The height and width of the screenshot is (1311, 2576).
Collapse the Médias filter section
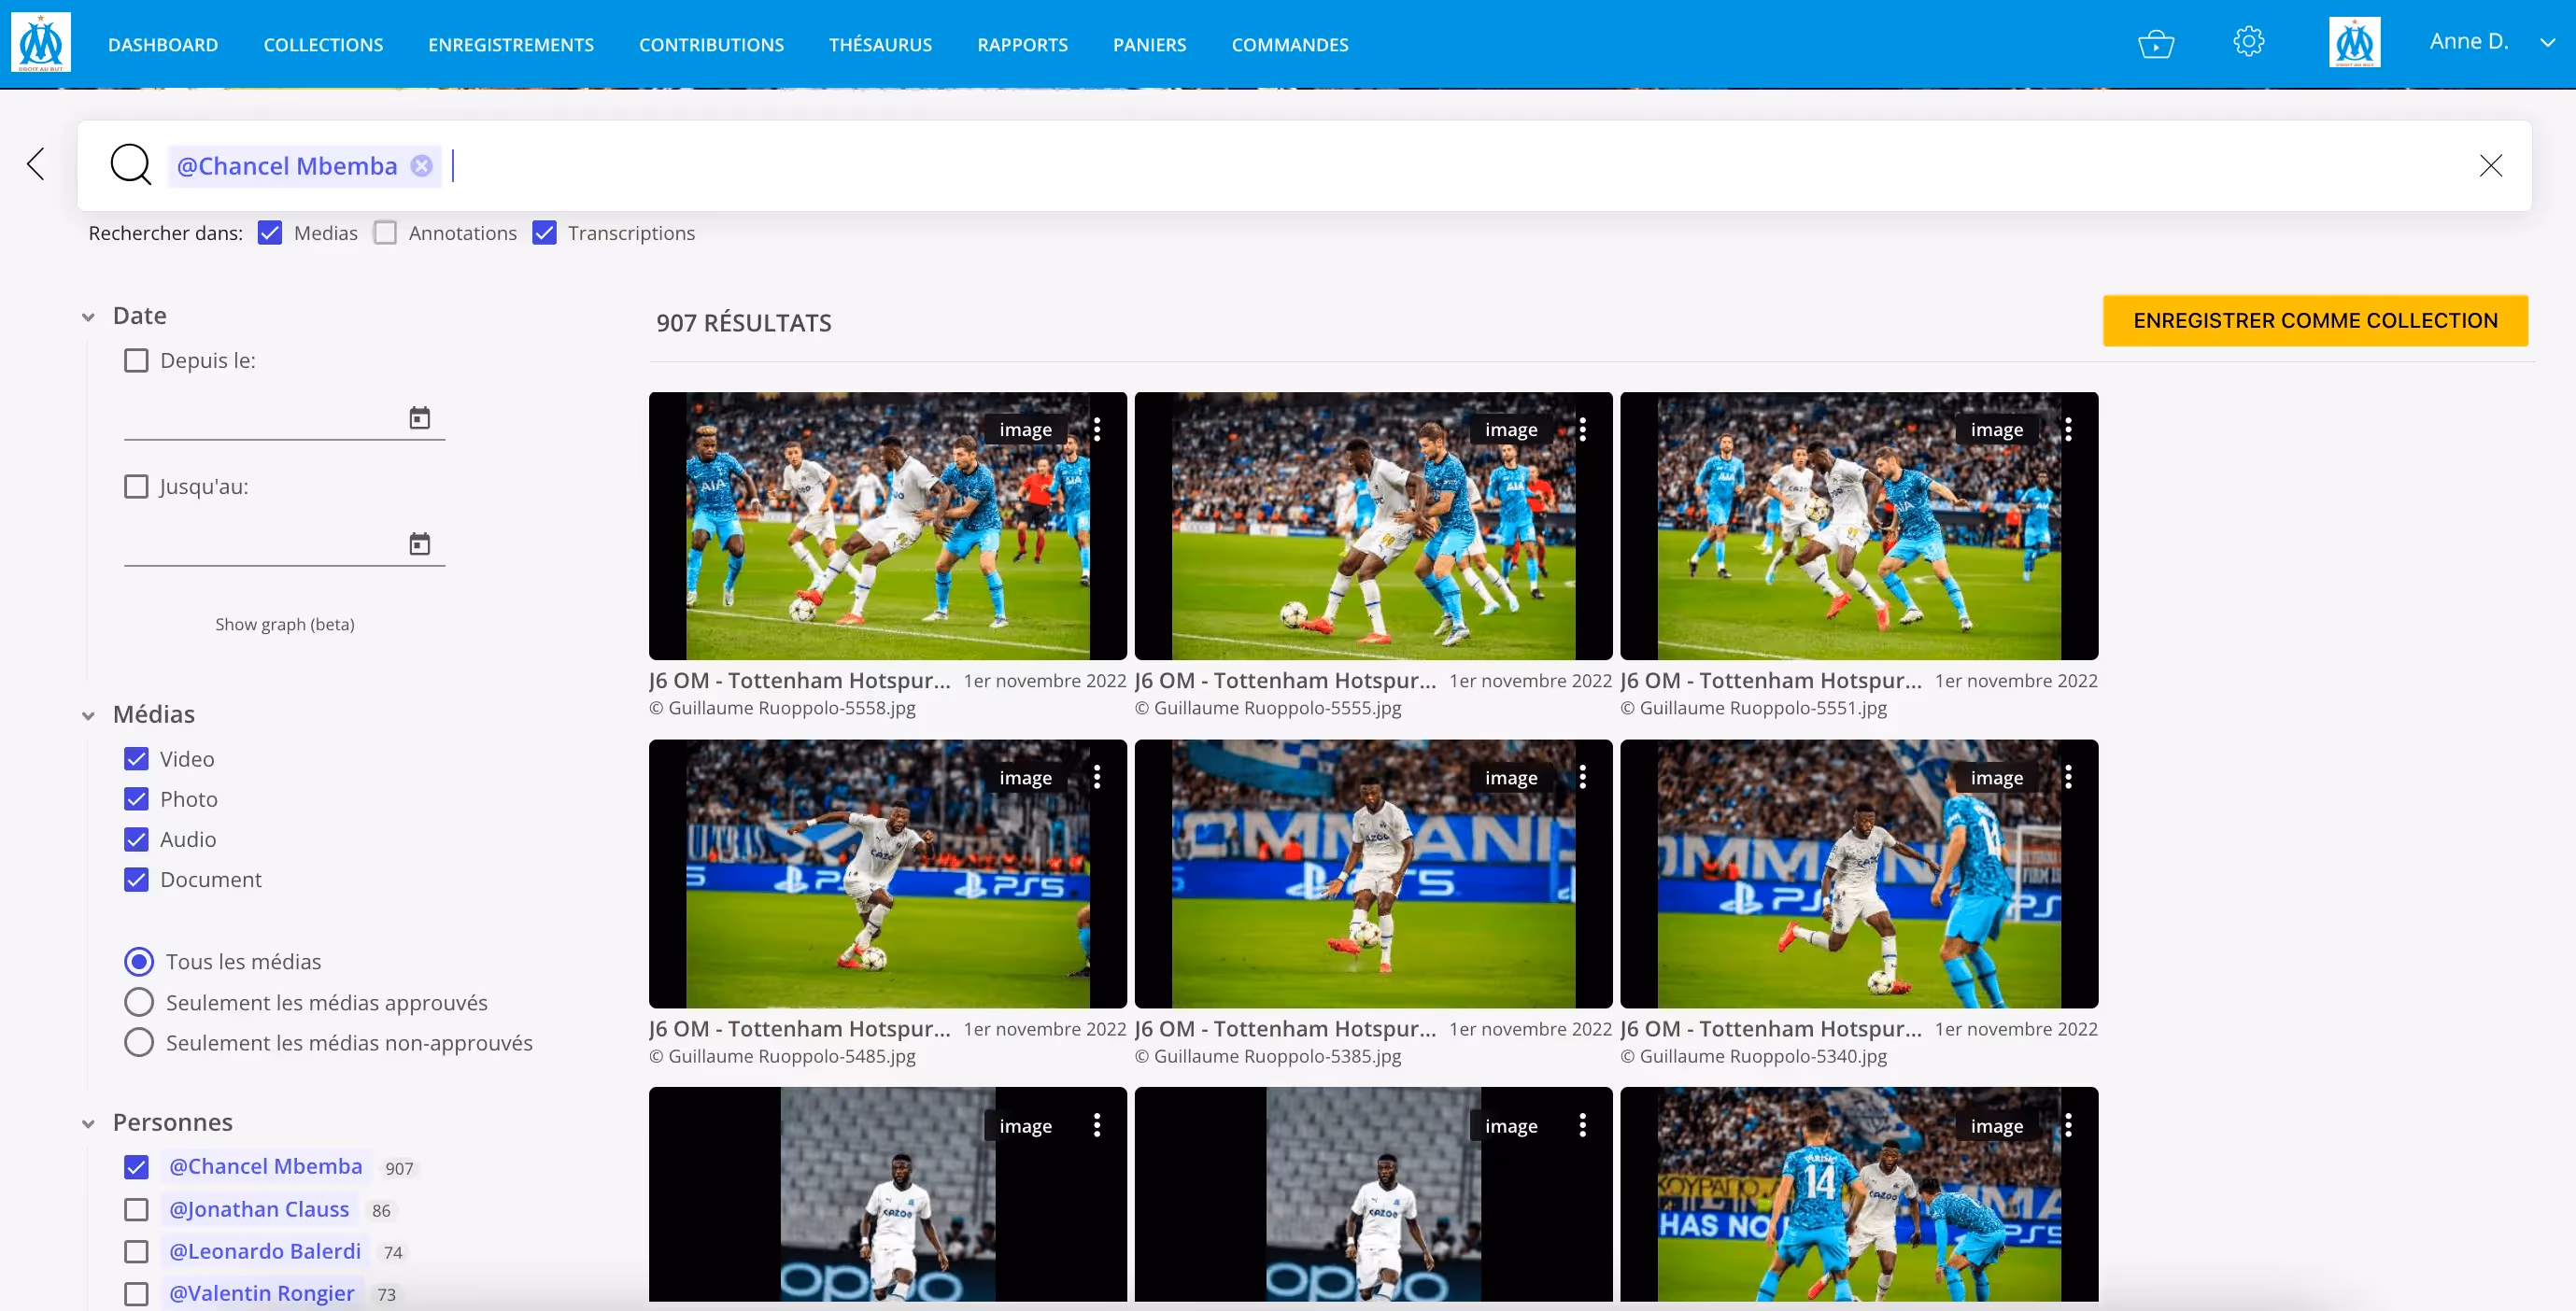[88, 715]
